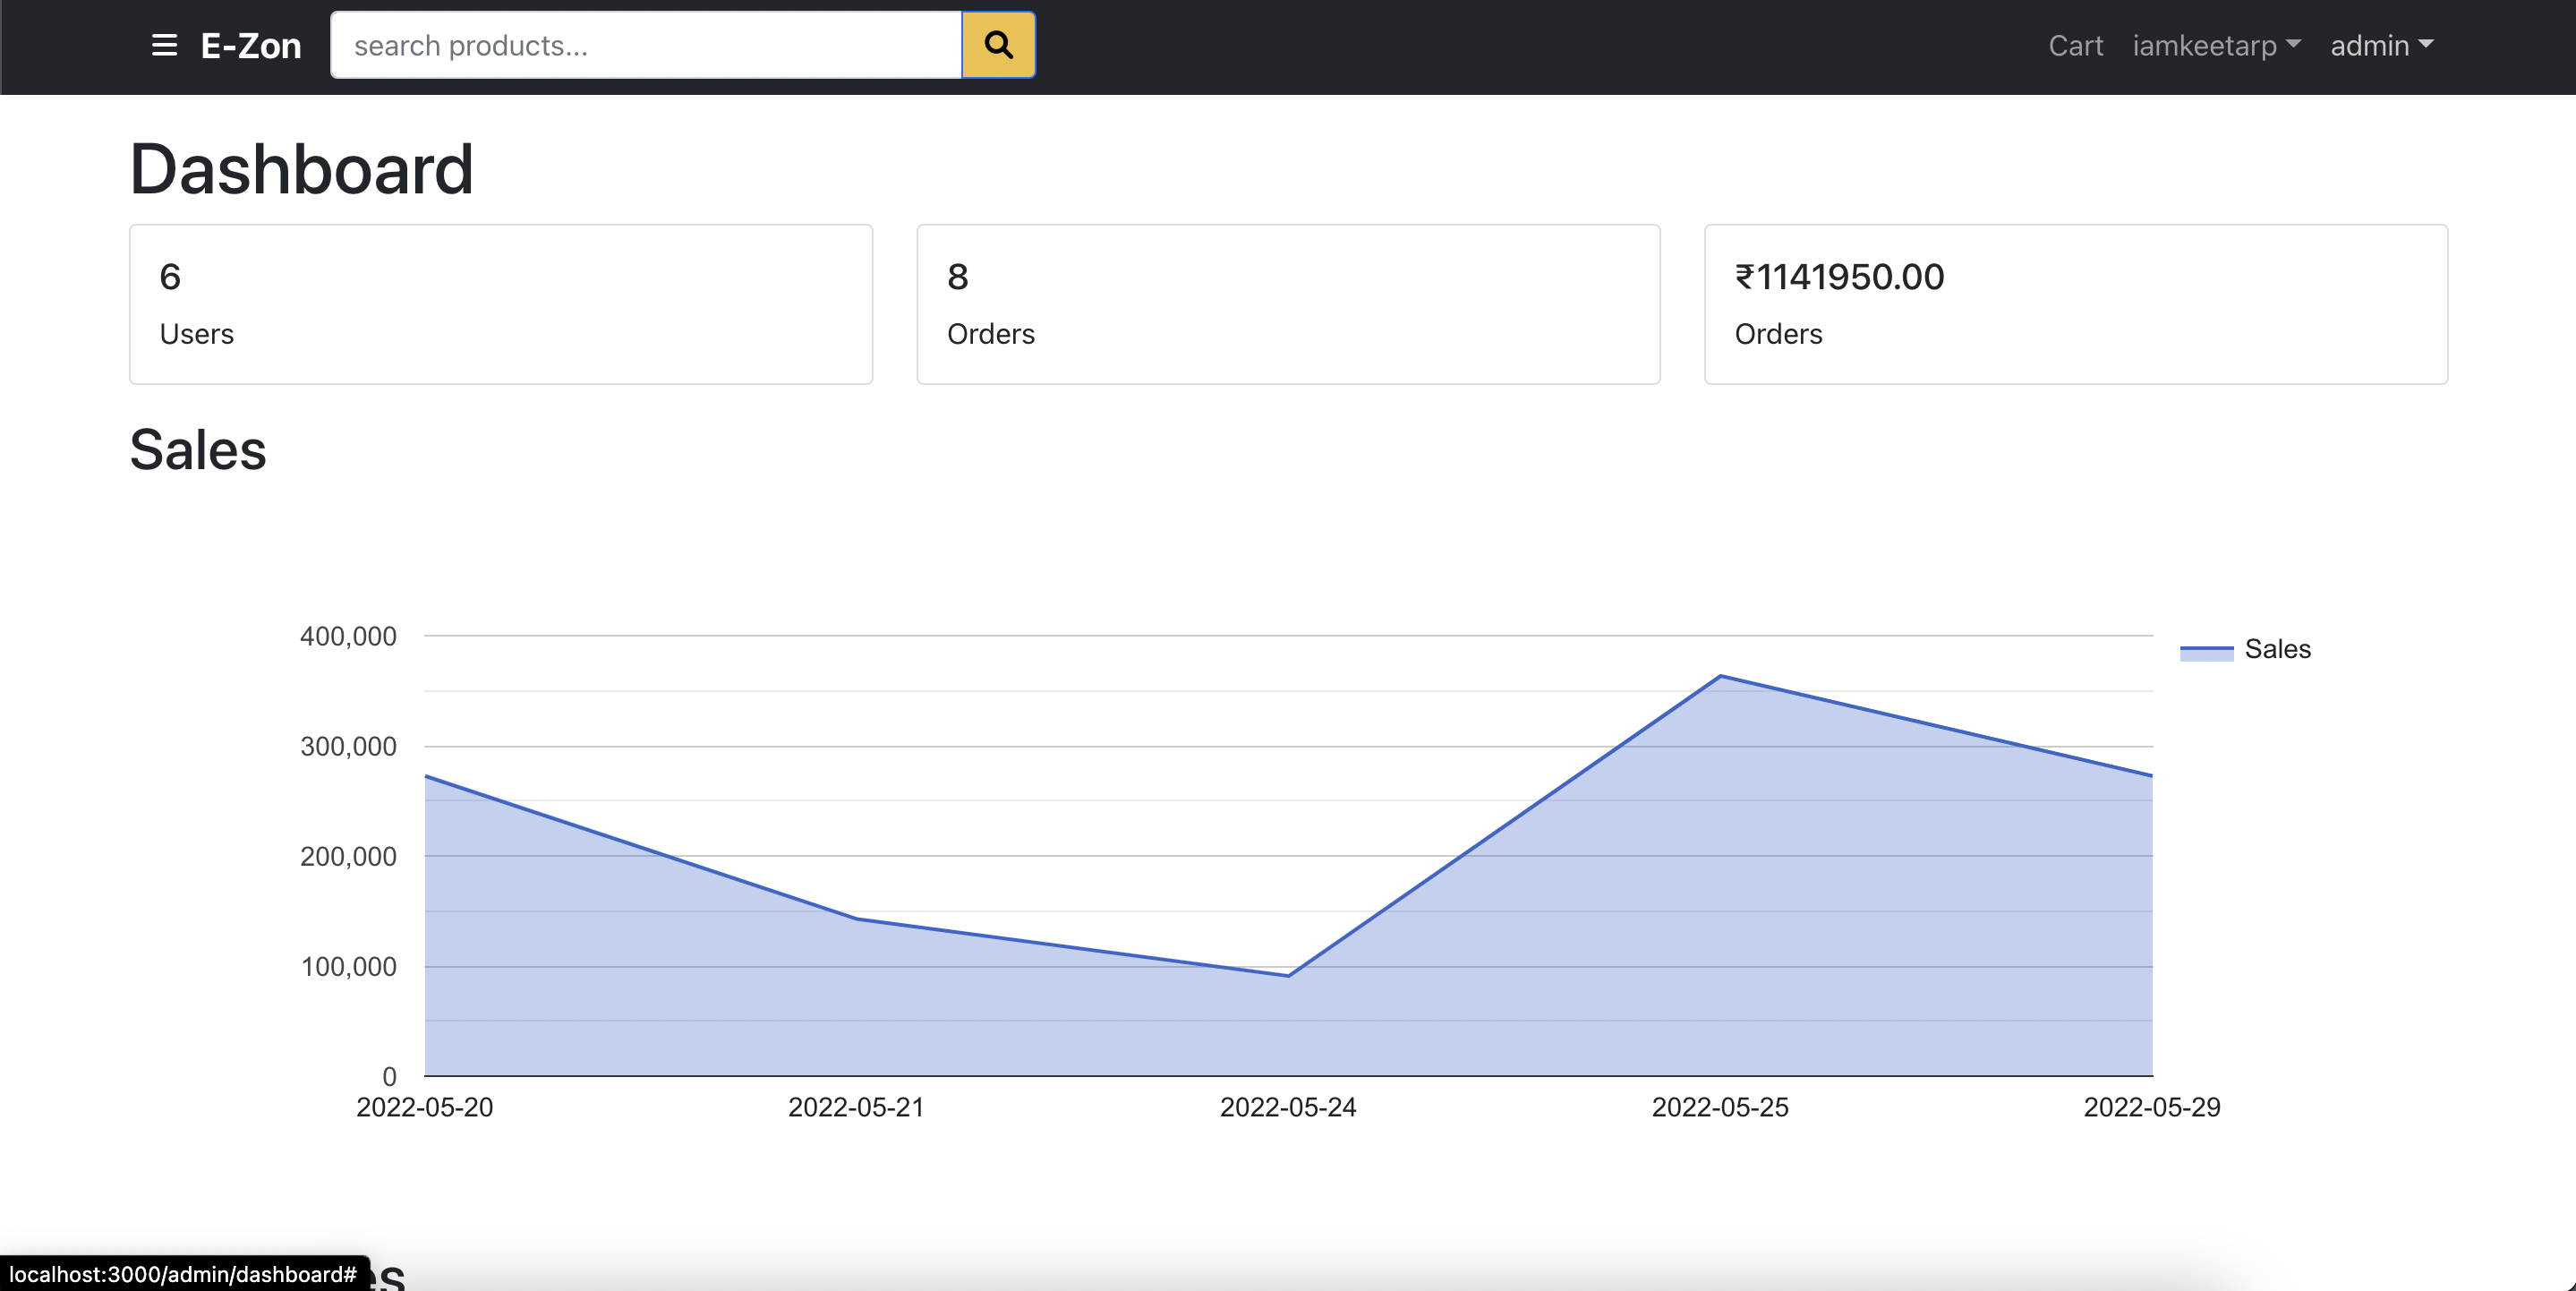Viewport: 2576px width, 1291px height.
Task: Open the hamburger sidebar menu icon
Action: 164,45
